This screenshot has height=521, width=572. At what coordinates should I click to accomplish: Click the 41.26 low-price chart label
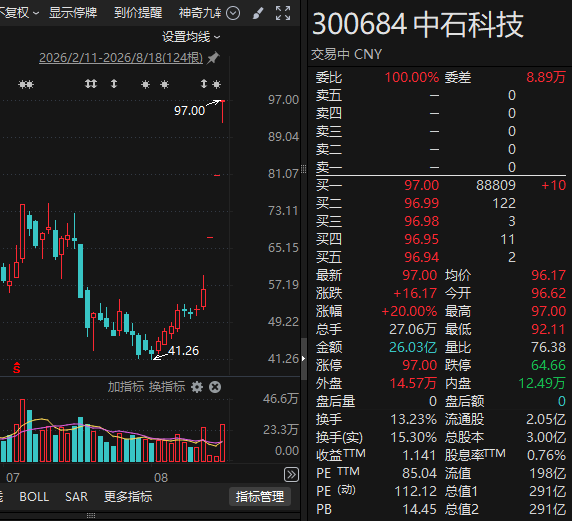183,351
